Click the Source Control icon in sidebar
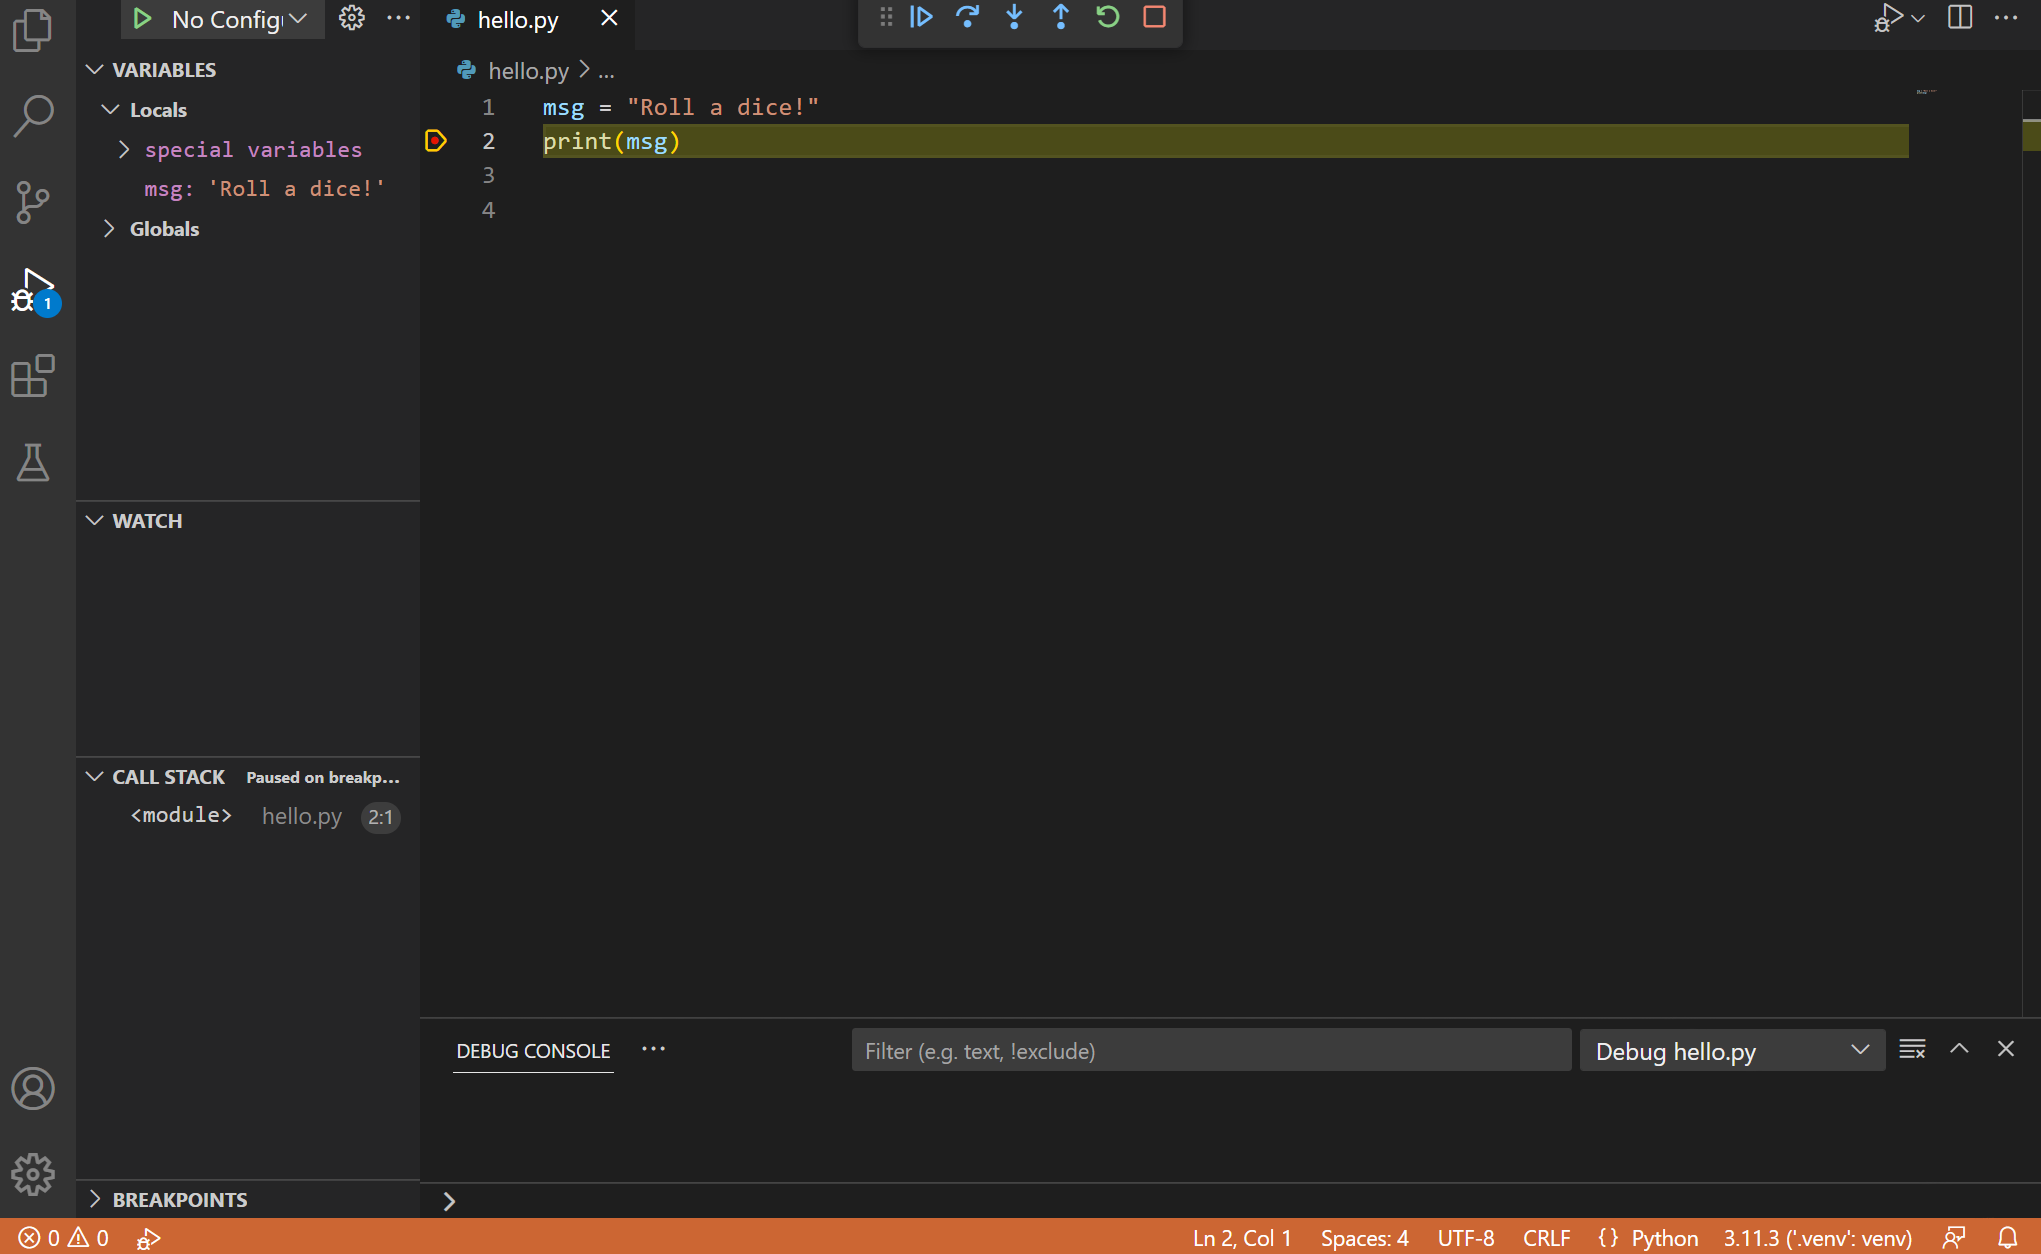 pyautogui.click(x=32, y=201)
